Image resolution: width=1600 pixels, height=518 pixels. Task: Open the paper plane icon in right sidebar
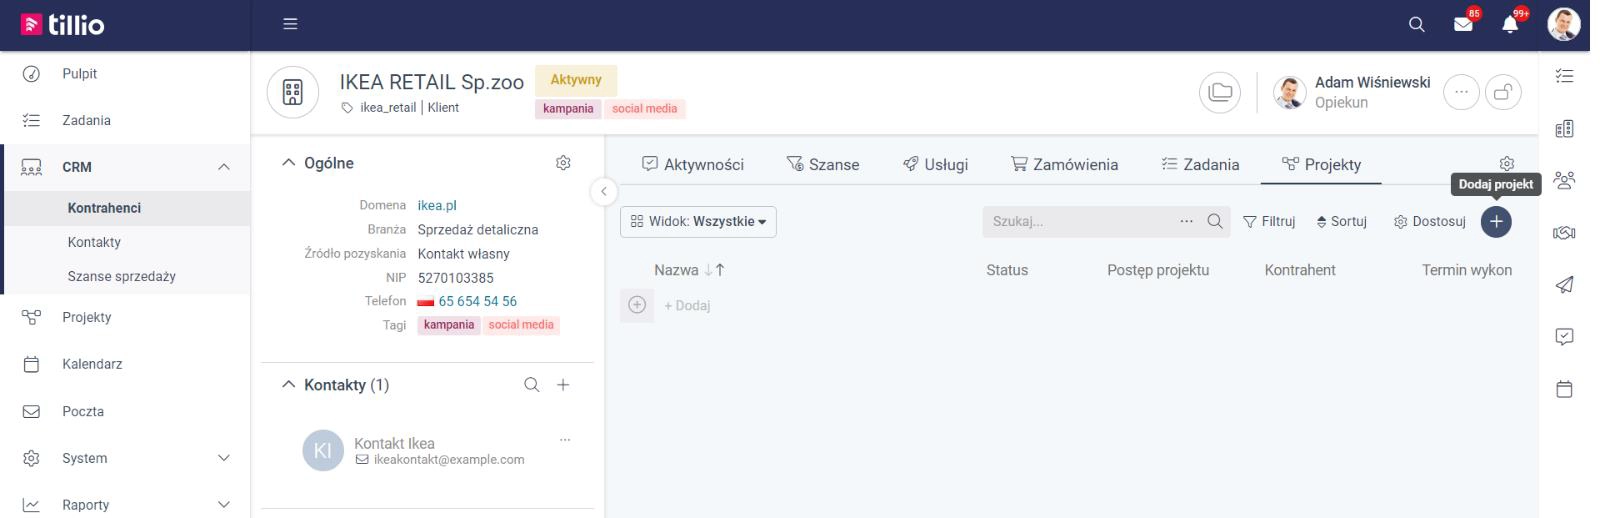[1565, 285]
